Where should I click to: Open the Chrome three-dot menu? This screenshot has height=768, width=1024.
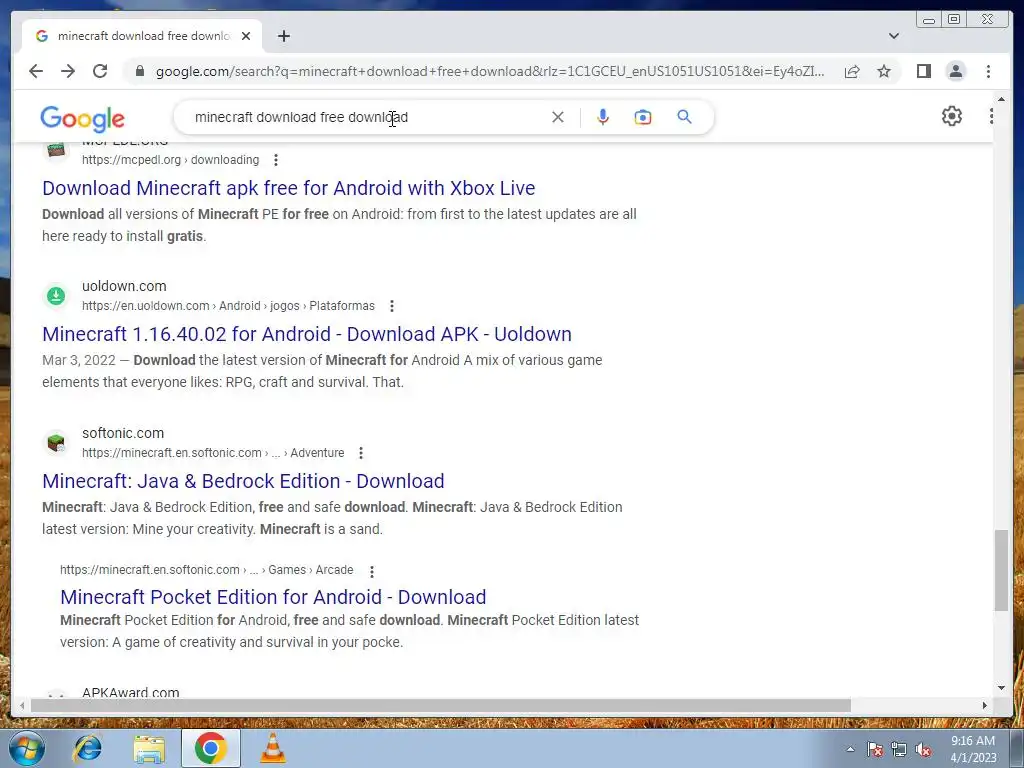988,71
